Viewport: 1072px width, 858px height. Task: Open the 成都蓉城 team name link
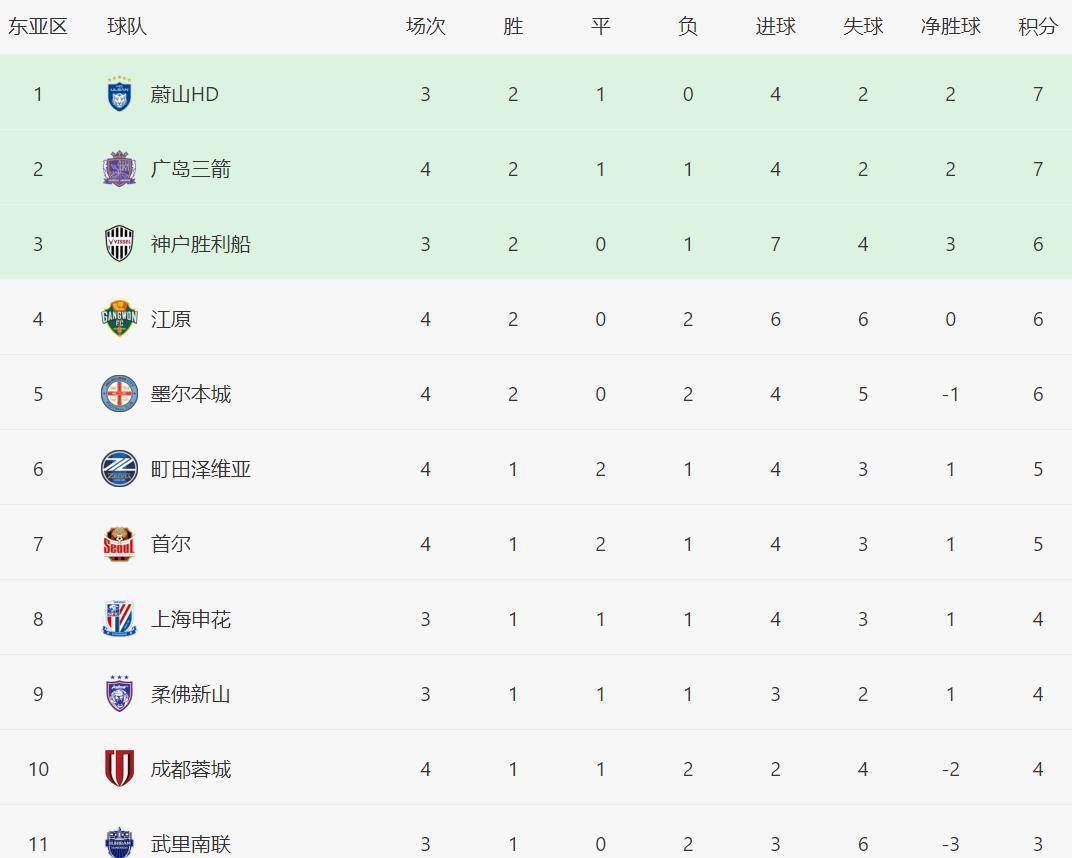[190, 769]
